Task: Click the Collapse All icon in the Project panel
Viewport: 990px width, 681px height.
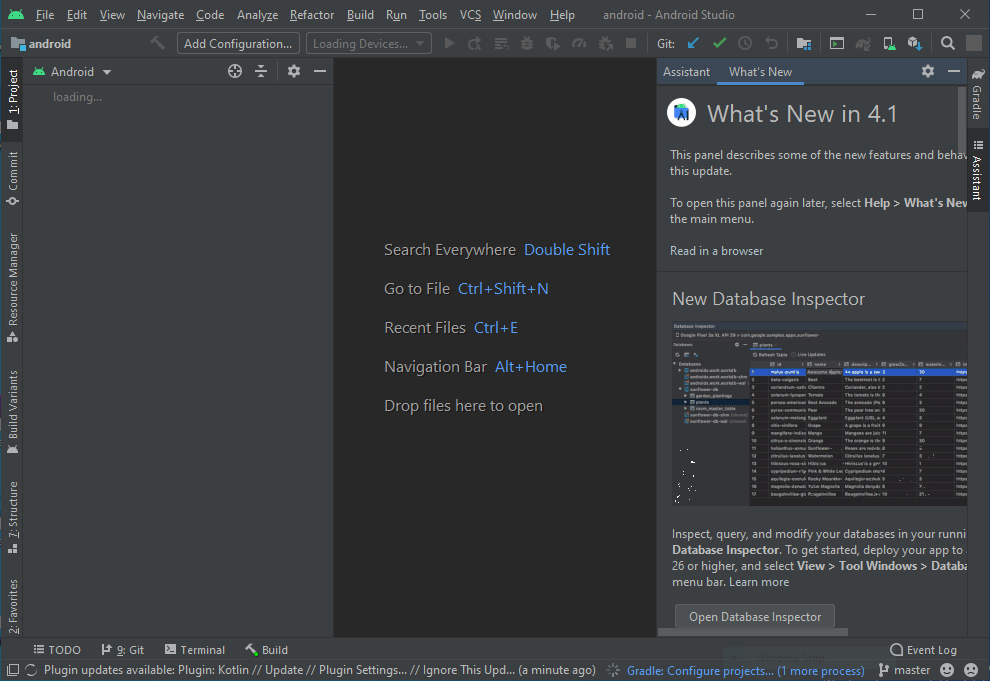Action: (x=261, y=71)
